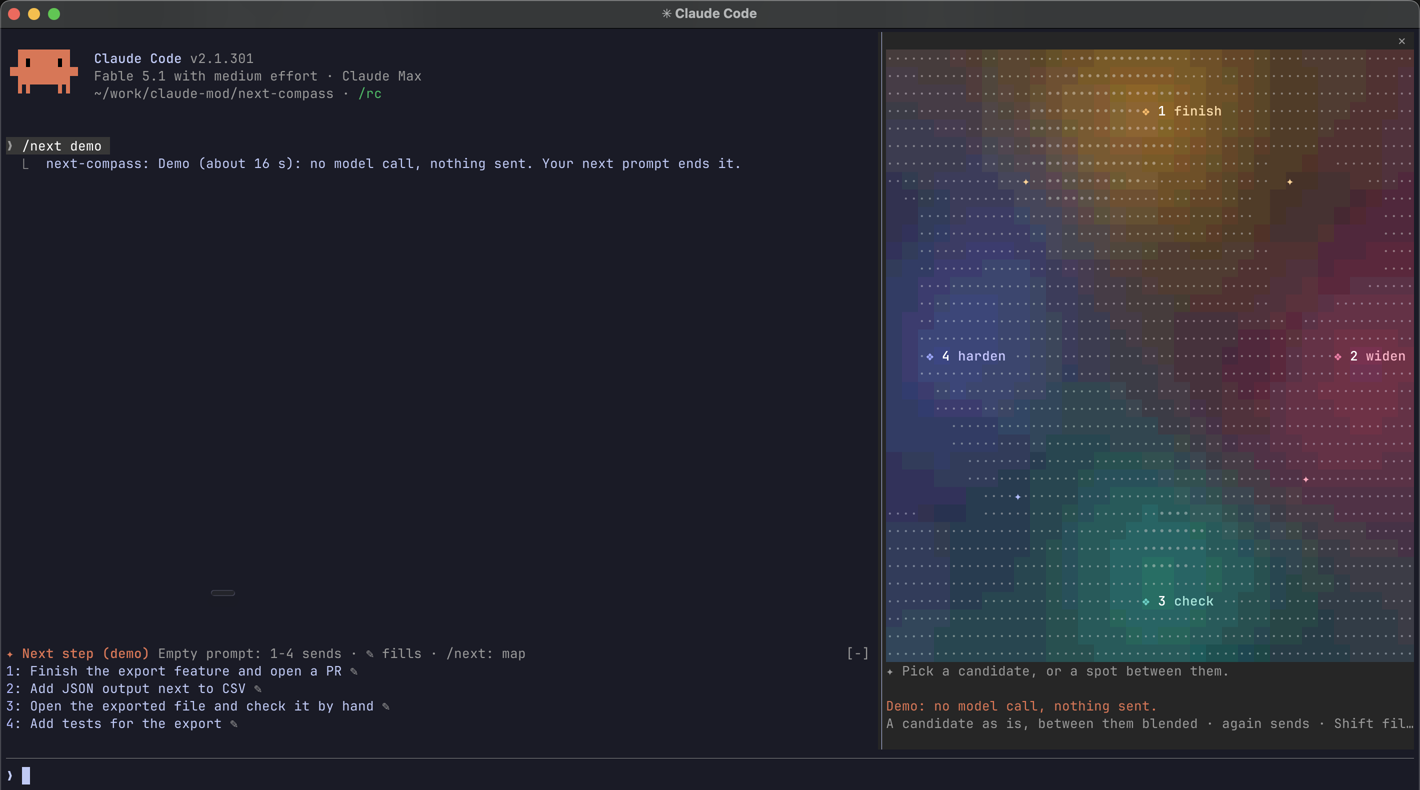Click the small scroll handle in the transcript area

point(223,593)
